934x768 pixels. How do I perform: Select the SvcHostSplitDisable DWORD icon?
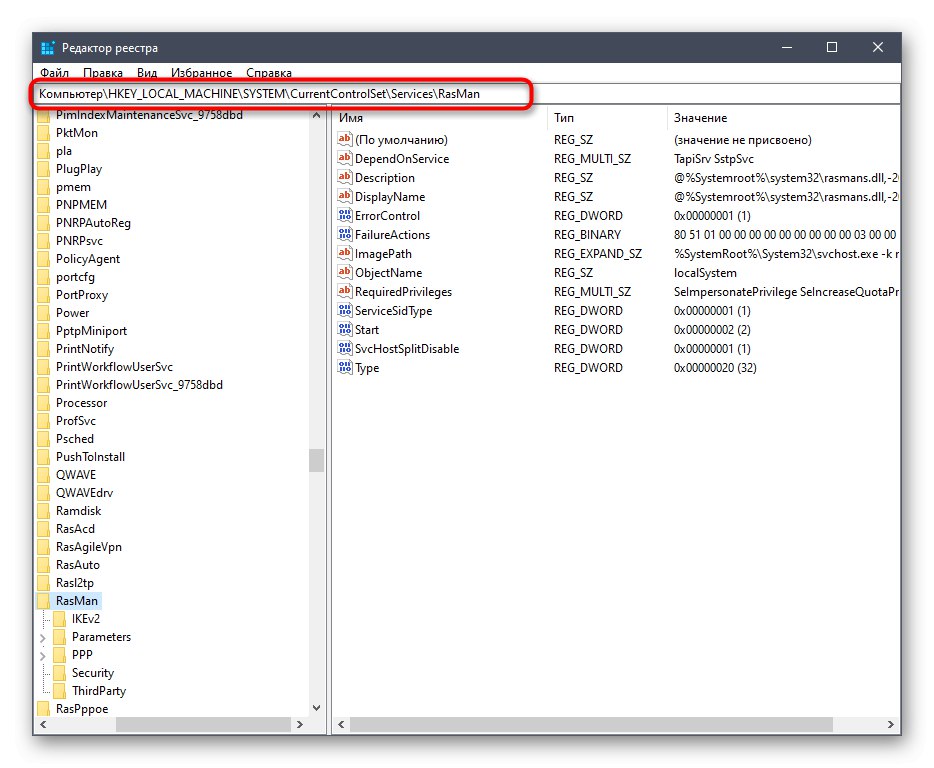point(344,349)
